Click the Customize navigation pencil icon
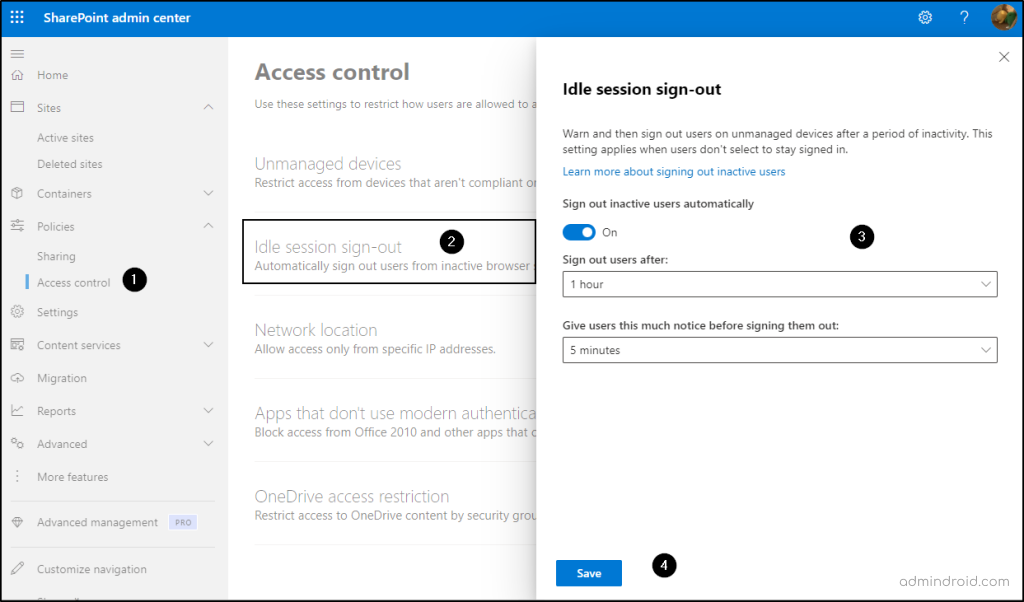Viewport: 1024px width, 602px height. click(x=17, y=569)
